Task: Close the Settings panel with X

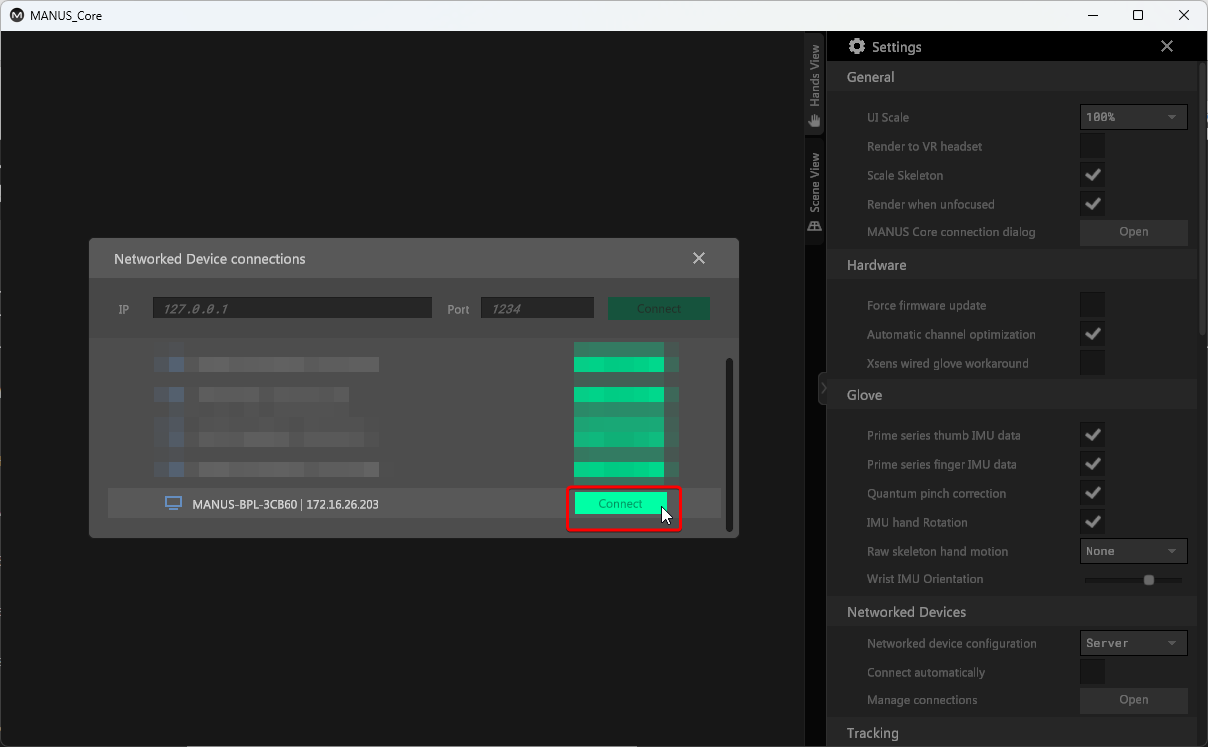Action: point(1166,47)
